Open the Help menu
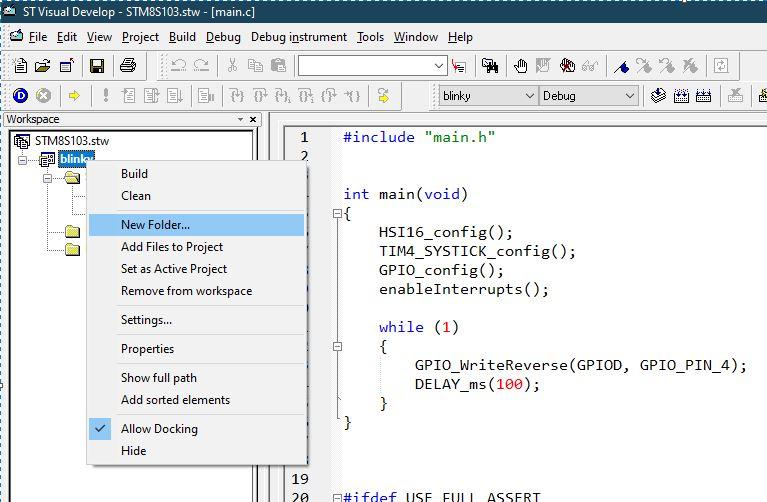The height and width of the screenshot is (502, 767). [x=460, y=37]
